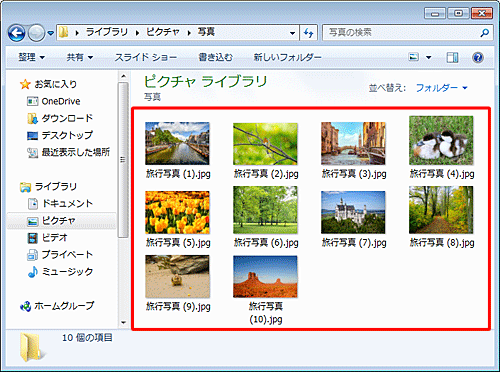This screenshot has height=372, width=500.
Task: Click the ミュージック library icon
Action: (x=33, y=272)
